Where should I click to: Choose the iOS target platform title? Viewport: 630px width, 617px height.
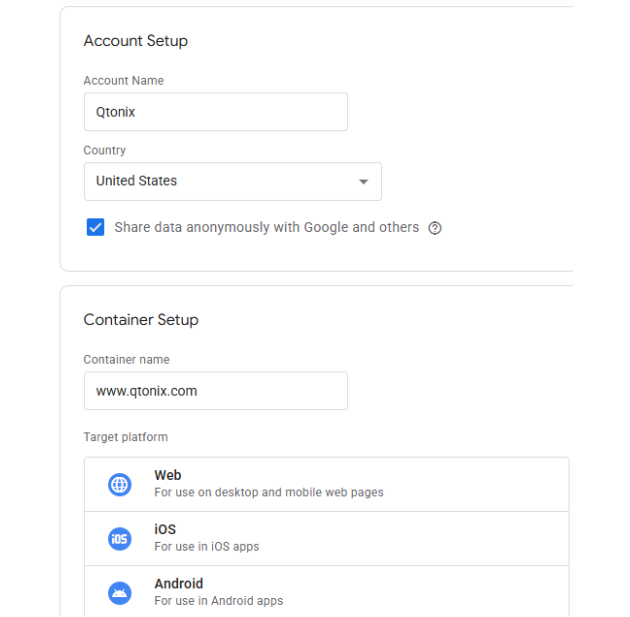coord(165,530)
